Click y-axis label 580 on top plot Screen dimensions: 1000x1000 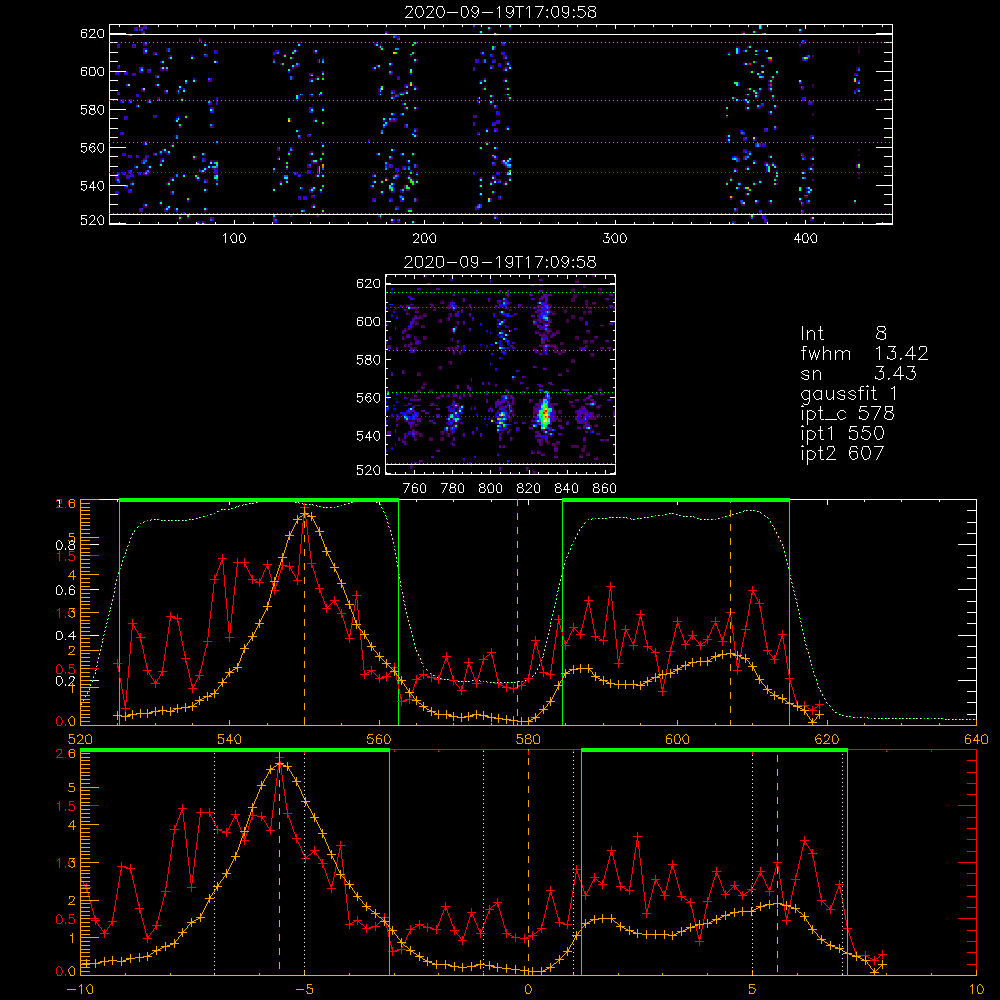coord(92,110)
